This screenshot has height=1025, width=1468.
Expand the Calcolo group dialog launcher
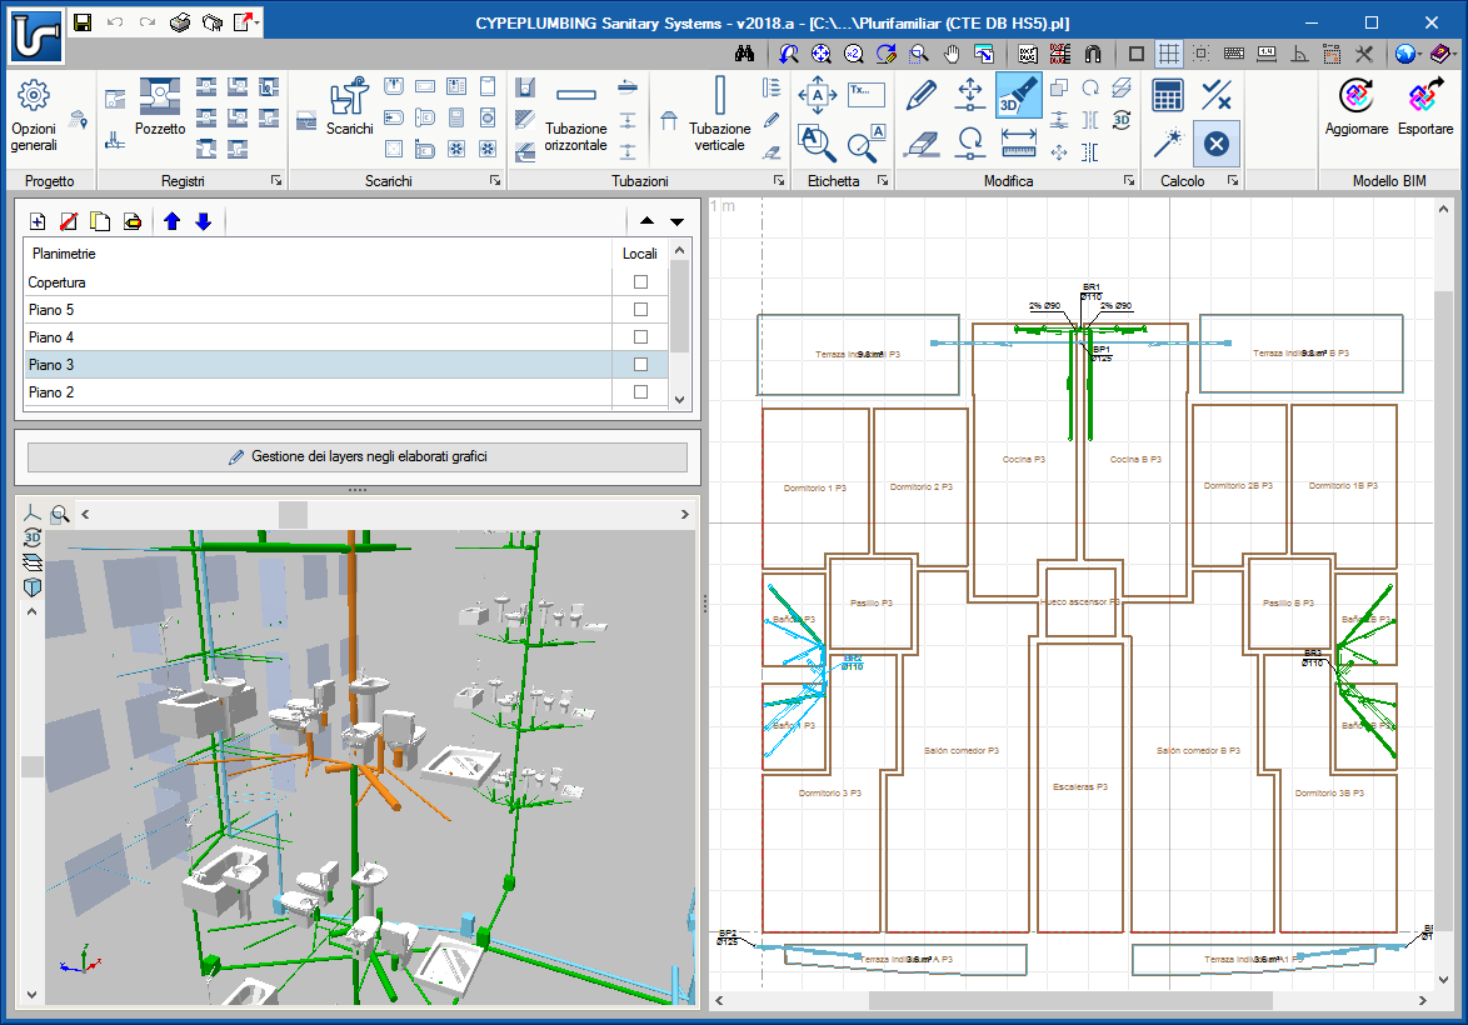(x=1233, y=181)
